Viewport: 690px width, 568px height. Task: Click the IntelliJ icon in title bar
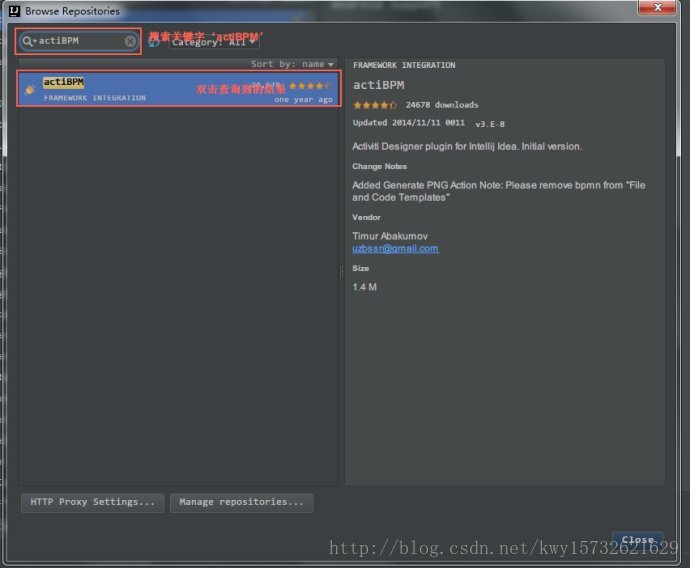coord(15,11)
